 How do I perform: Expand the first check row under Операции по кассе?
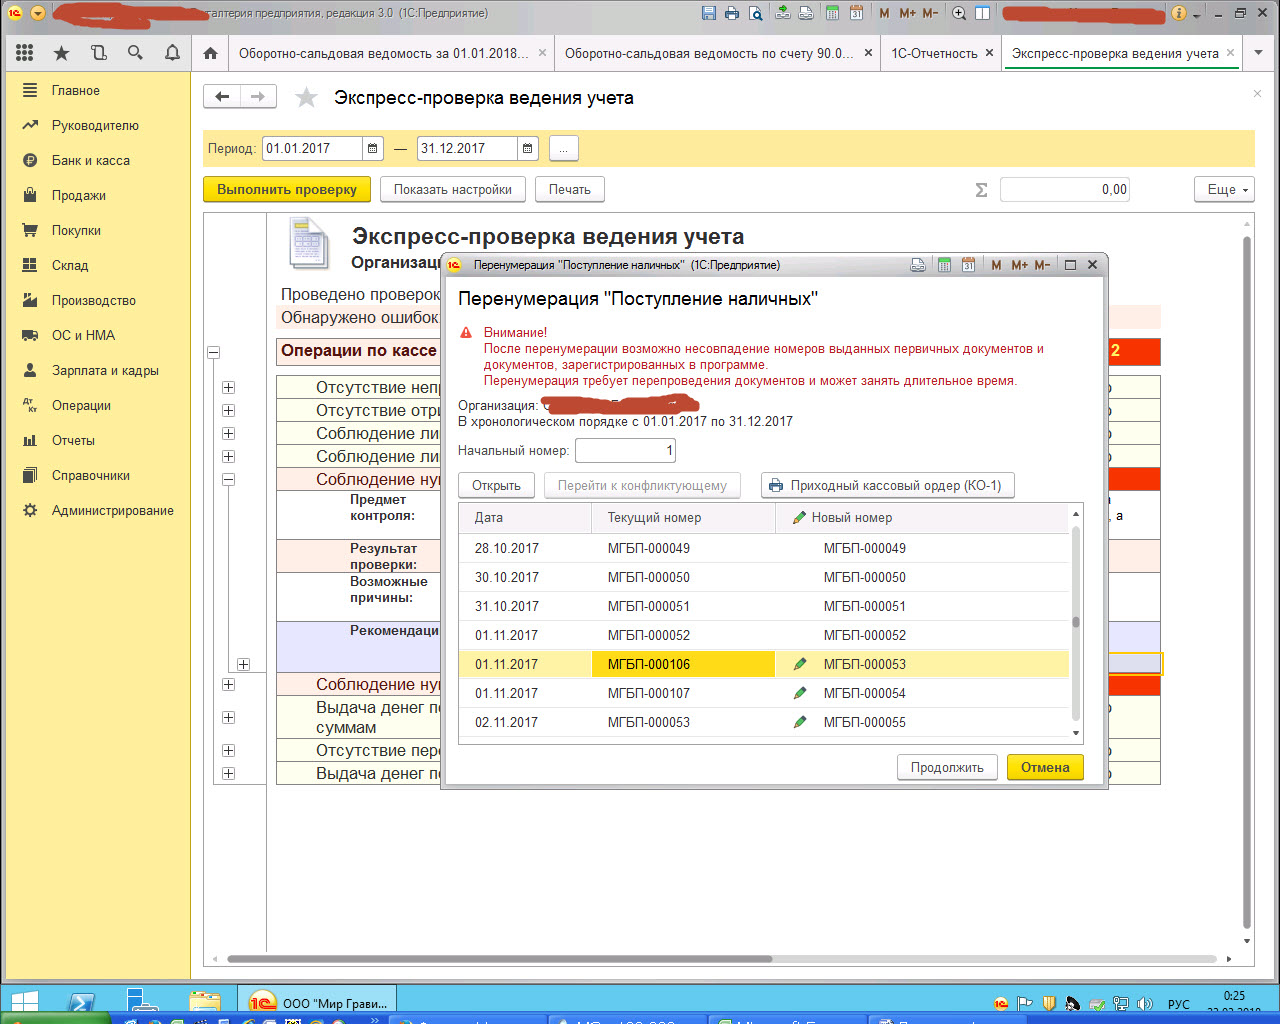pos(229,388)
